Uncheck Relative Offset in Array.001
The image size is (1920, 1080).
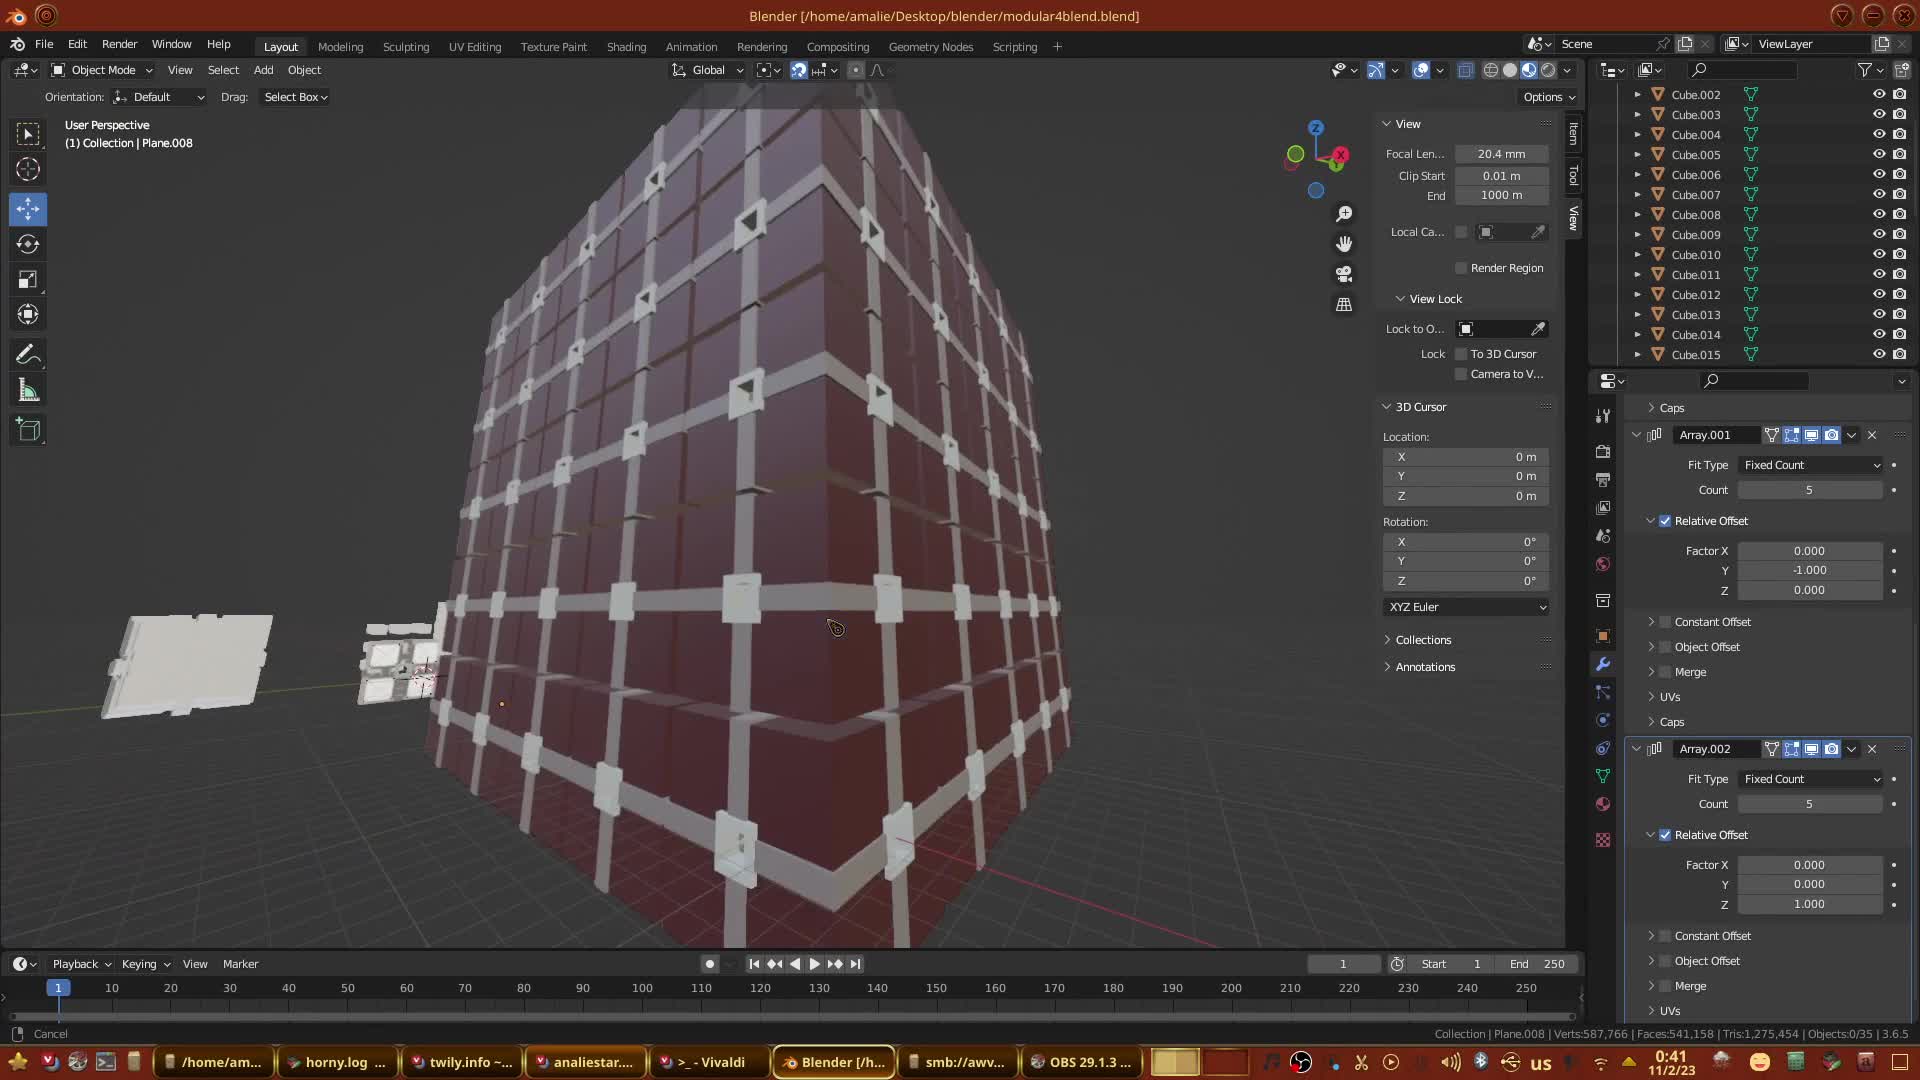pyautogui.click(x=1665, y=521)
